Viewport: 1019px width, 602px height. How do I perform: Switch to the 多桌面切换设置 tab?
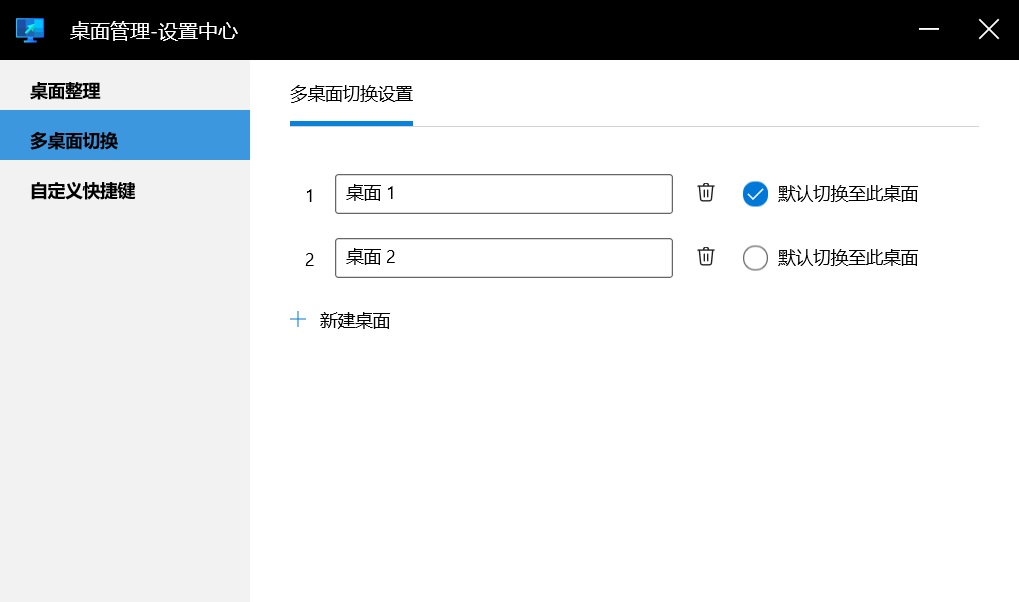click(351, 95)
